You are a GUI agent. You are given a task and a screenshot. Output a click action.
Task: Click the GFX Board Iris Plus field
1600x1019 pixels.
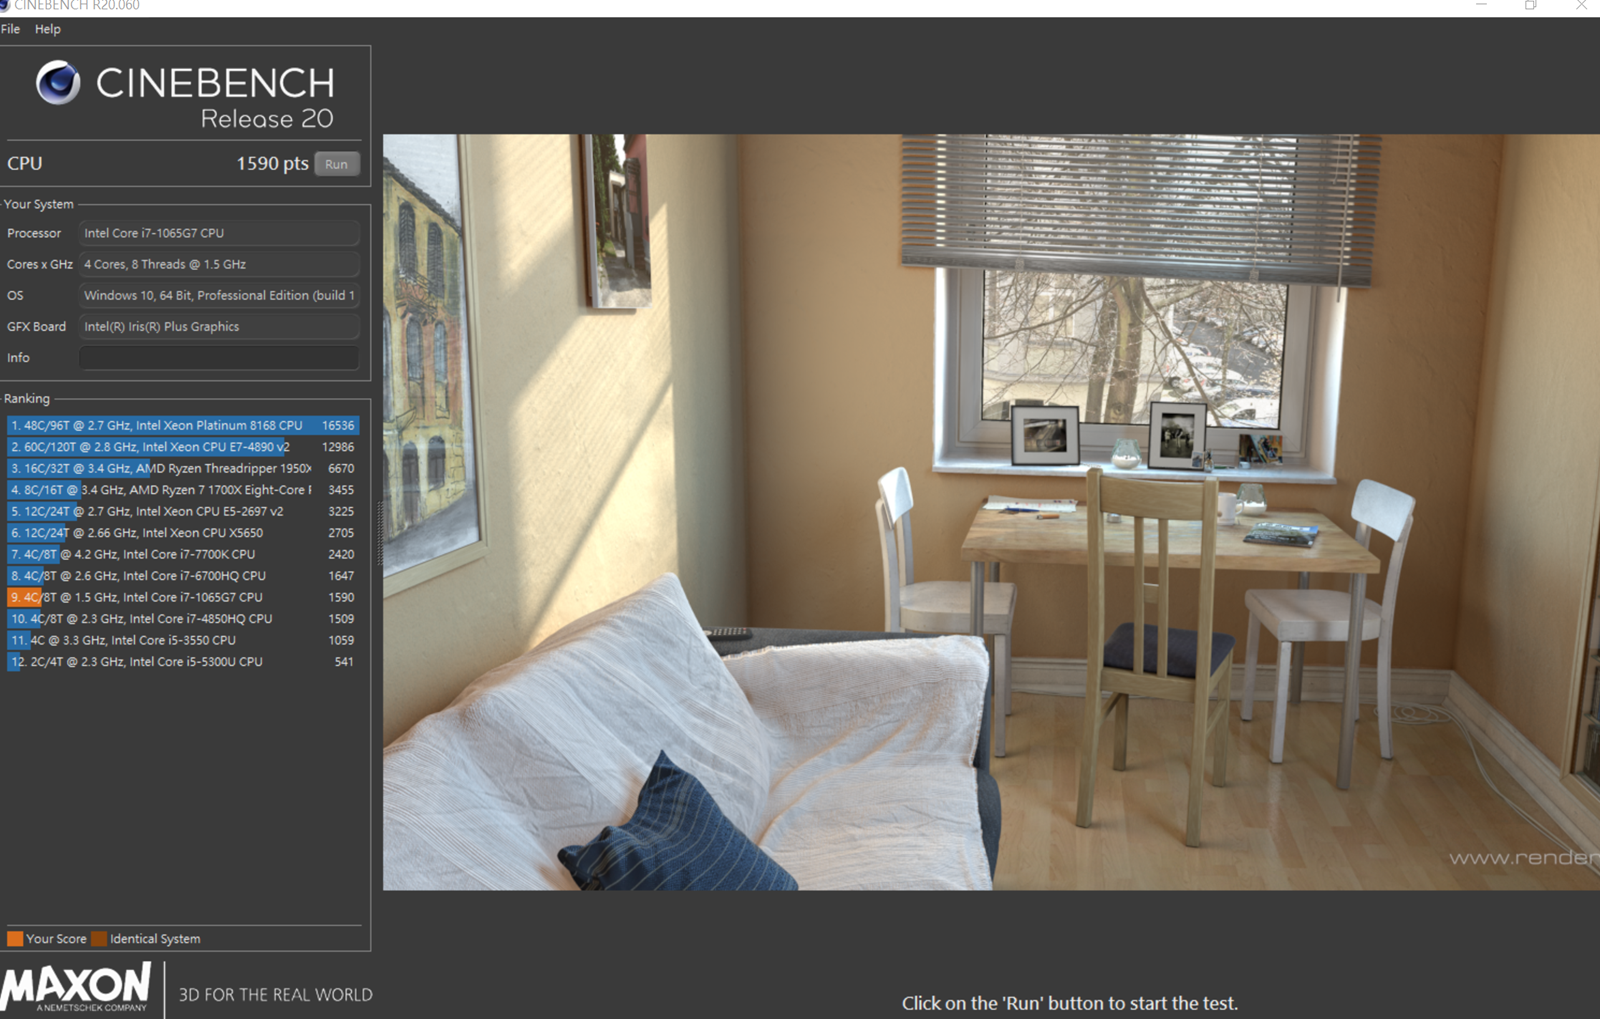pyautogui.click(x=218, y=326)
